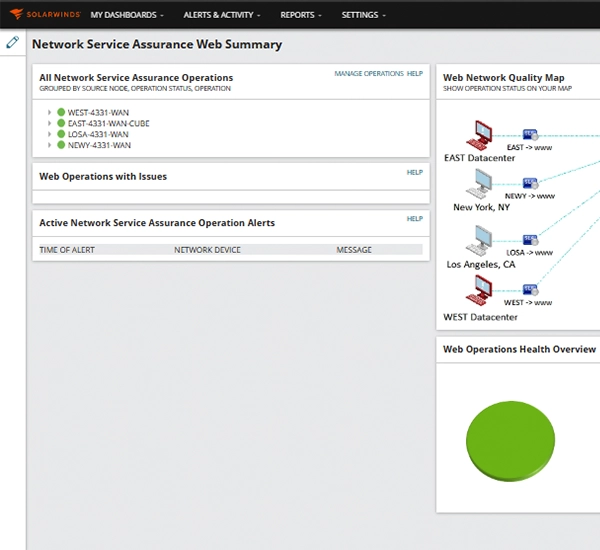Open the Settings menu
Screen dimensions: 600x550
coord(364,15)
